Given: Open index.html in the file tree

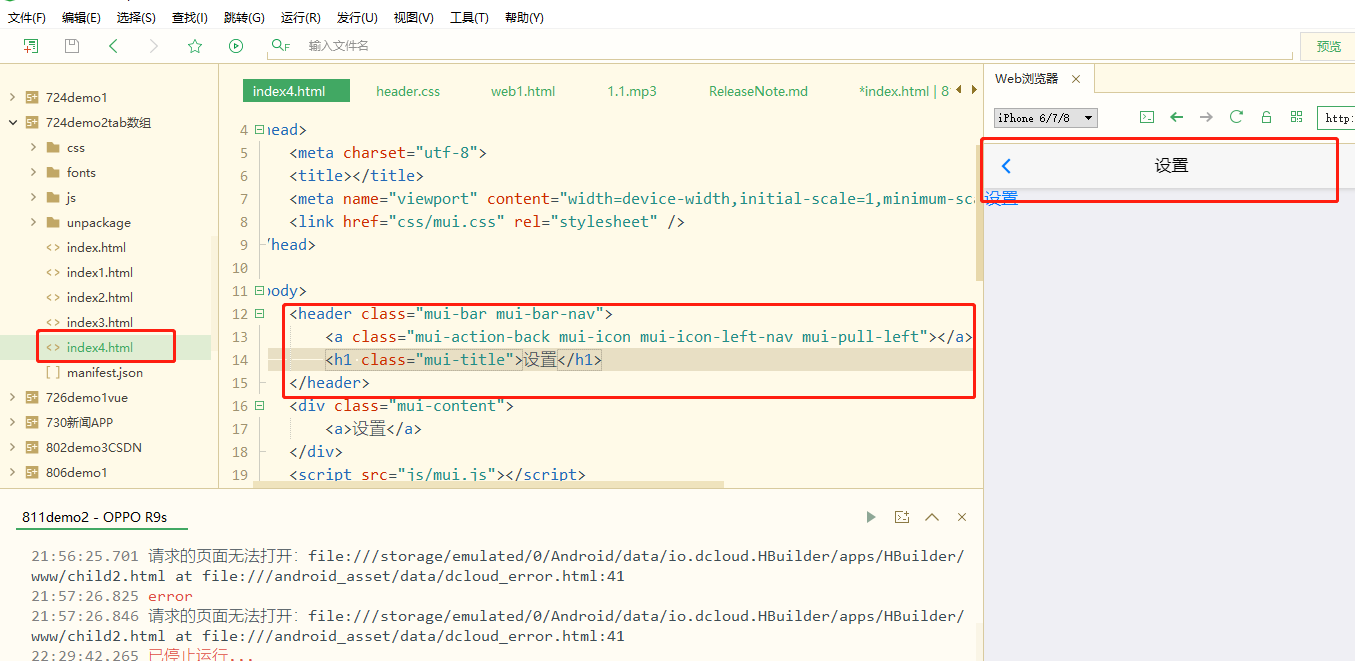Looking at the screenshot, I should click(x=96, y=247).
